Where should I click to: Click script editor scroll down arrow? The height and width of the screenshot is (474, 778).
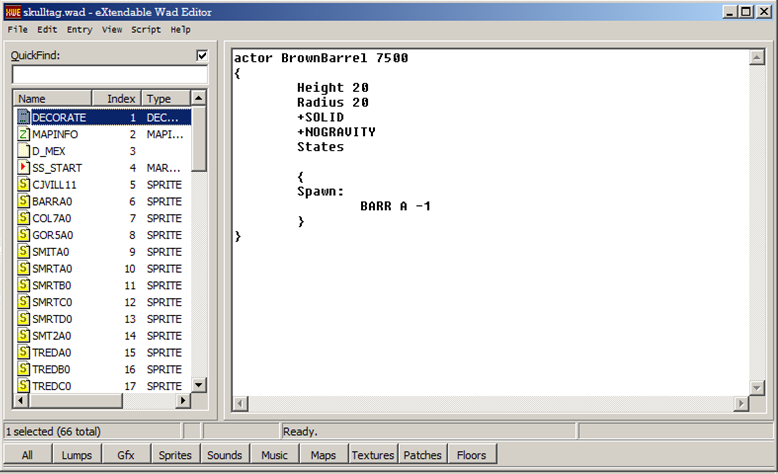757,388
